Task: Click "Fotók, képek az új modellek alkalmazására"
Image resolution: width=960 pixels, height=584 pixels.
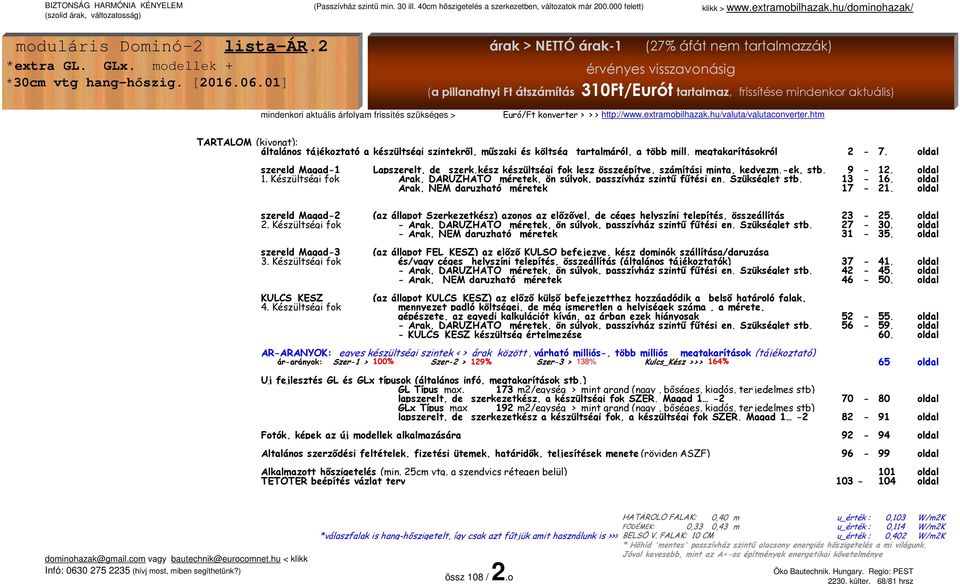Action: pos(361,435)
